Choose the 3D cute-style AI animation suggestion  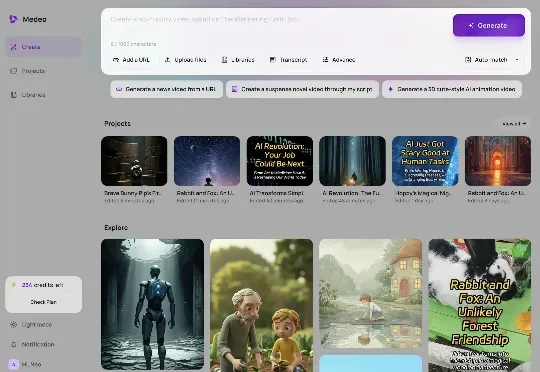pos(452,89)
